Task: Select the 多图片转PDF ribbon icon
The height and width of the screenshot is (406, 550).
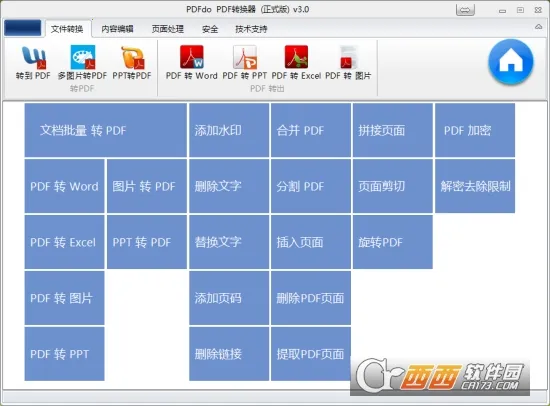Action: click(x=82, y=63)
